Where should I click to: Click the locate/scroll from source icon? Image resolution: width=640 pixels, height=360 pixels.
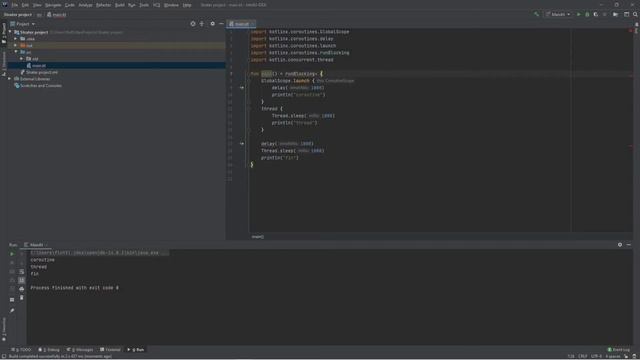tap(193, 24)
